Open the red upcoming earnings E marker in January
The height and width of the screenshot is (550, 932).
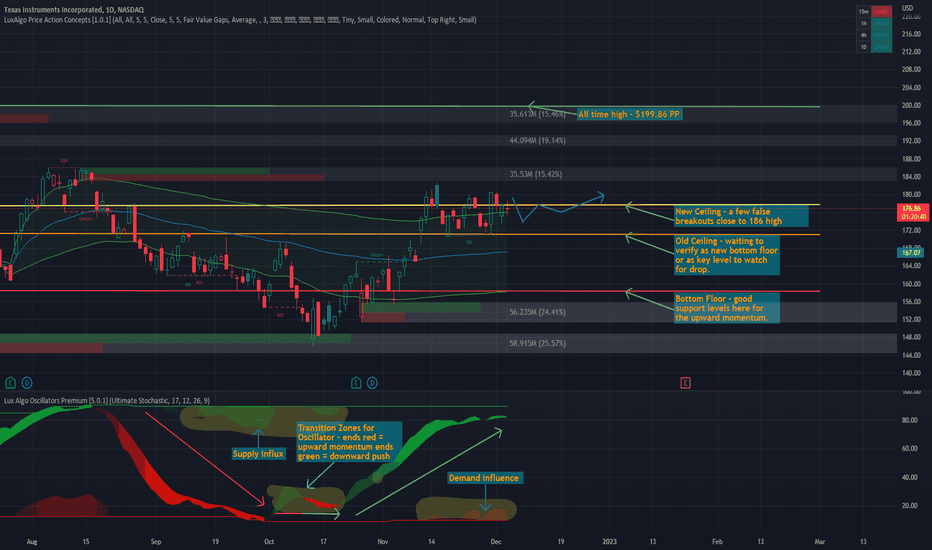click(685, 383)
